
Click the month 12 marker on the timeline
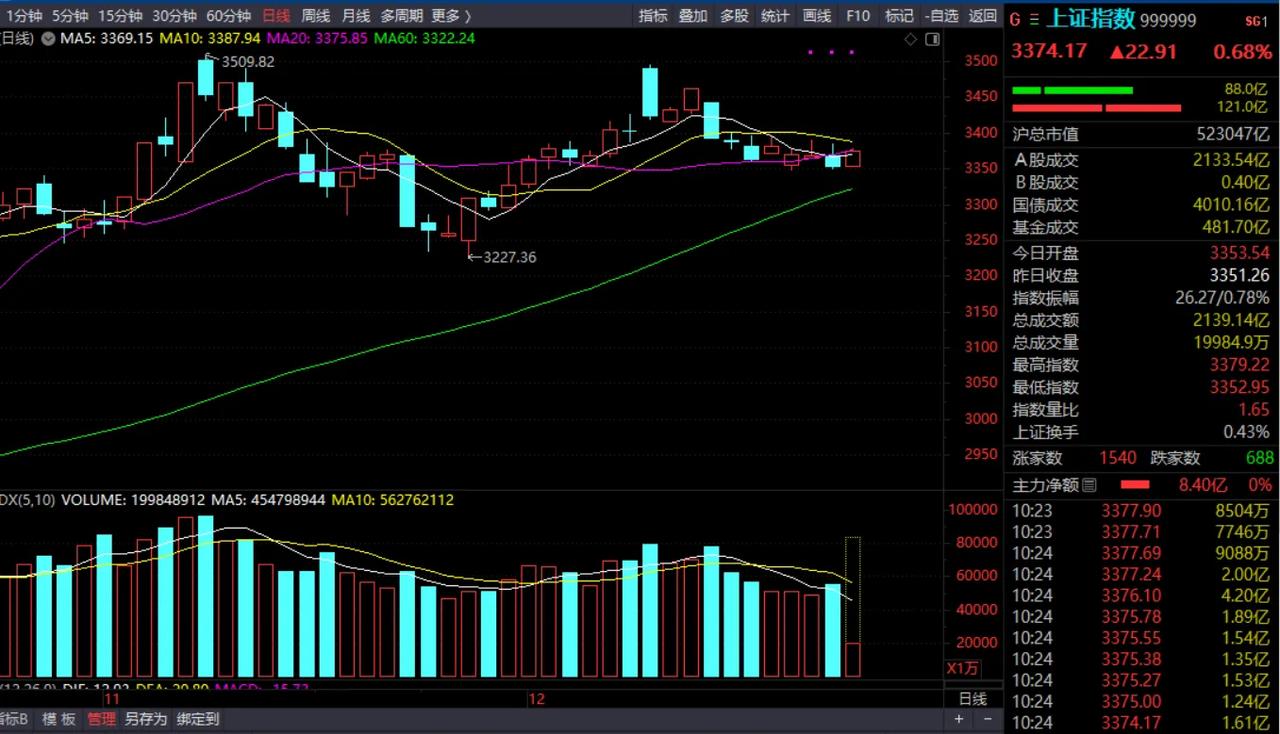pyautogui.click(x=537, y=699)
